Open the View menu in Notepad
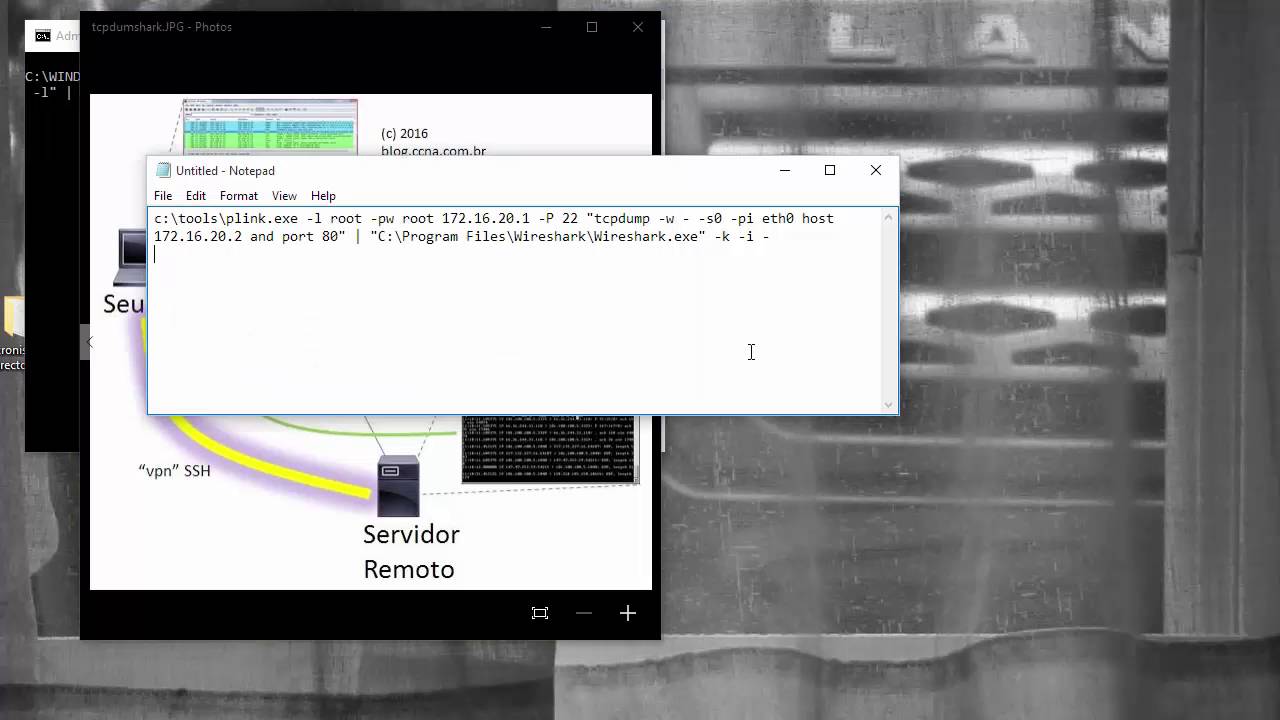Screen dimensions: 1280x720 click(x=284, y=196)
